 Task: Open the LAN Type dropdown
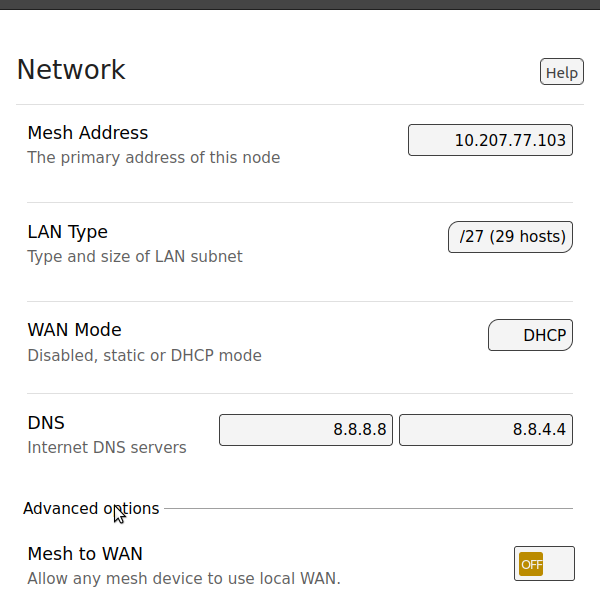tap(510, 237)
